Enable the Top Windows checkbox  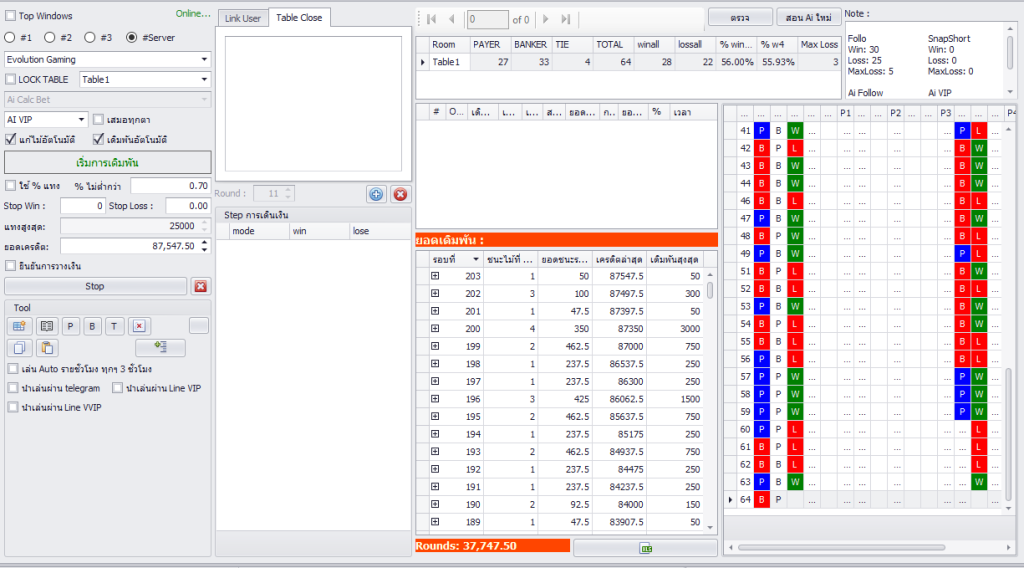pyautogui.click(x=11, y=16)
